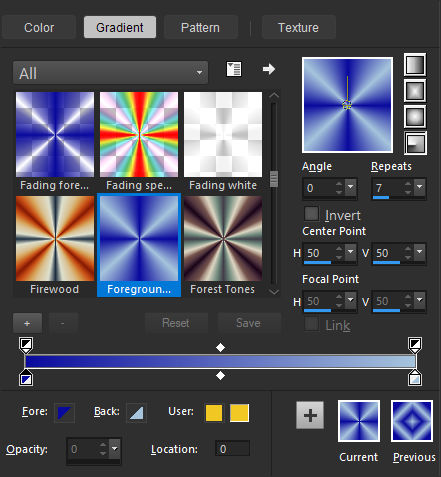
Task: Enable the Invert checkbox
Action: pos(312,214)
